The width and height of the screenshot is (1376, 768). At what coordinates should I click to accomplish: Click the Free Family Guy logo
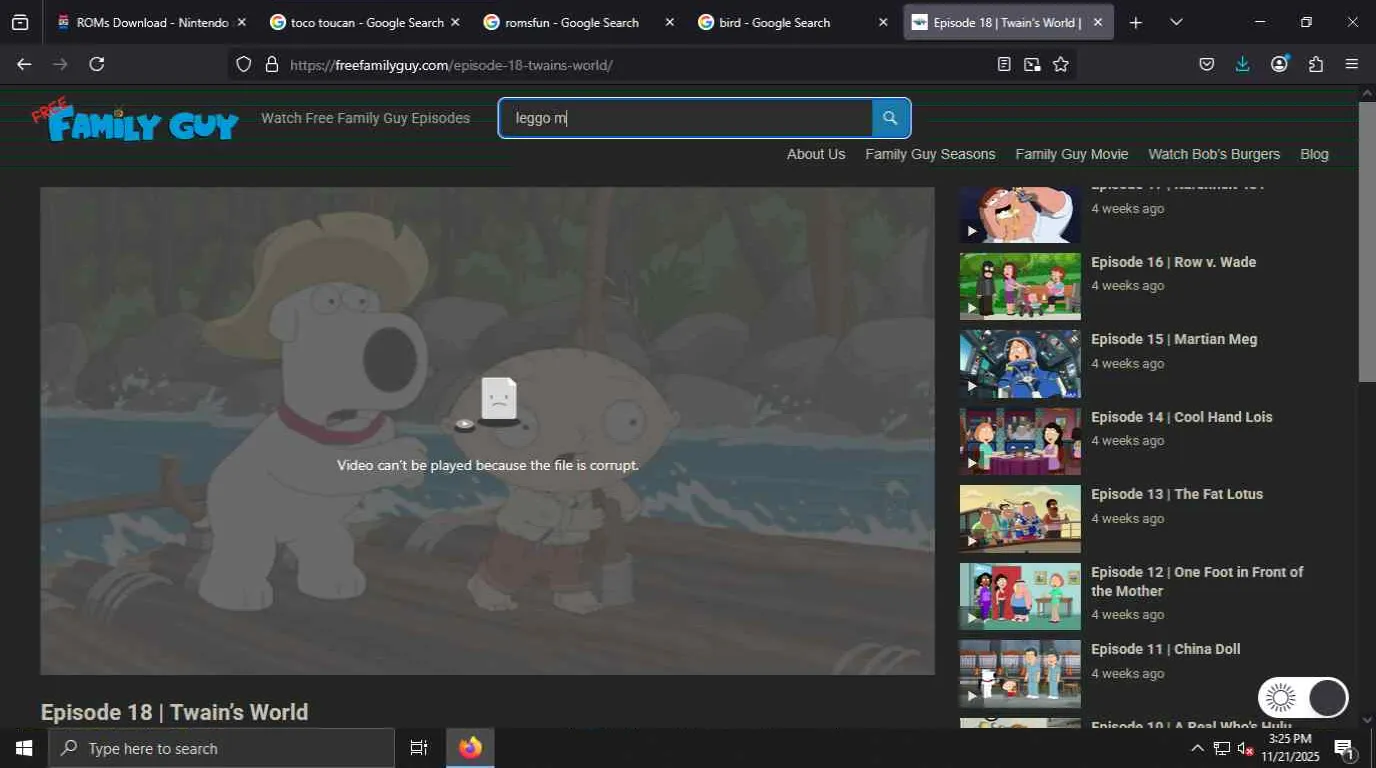point(135,121)
